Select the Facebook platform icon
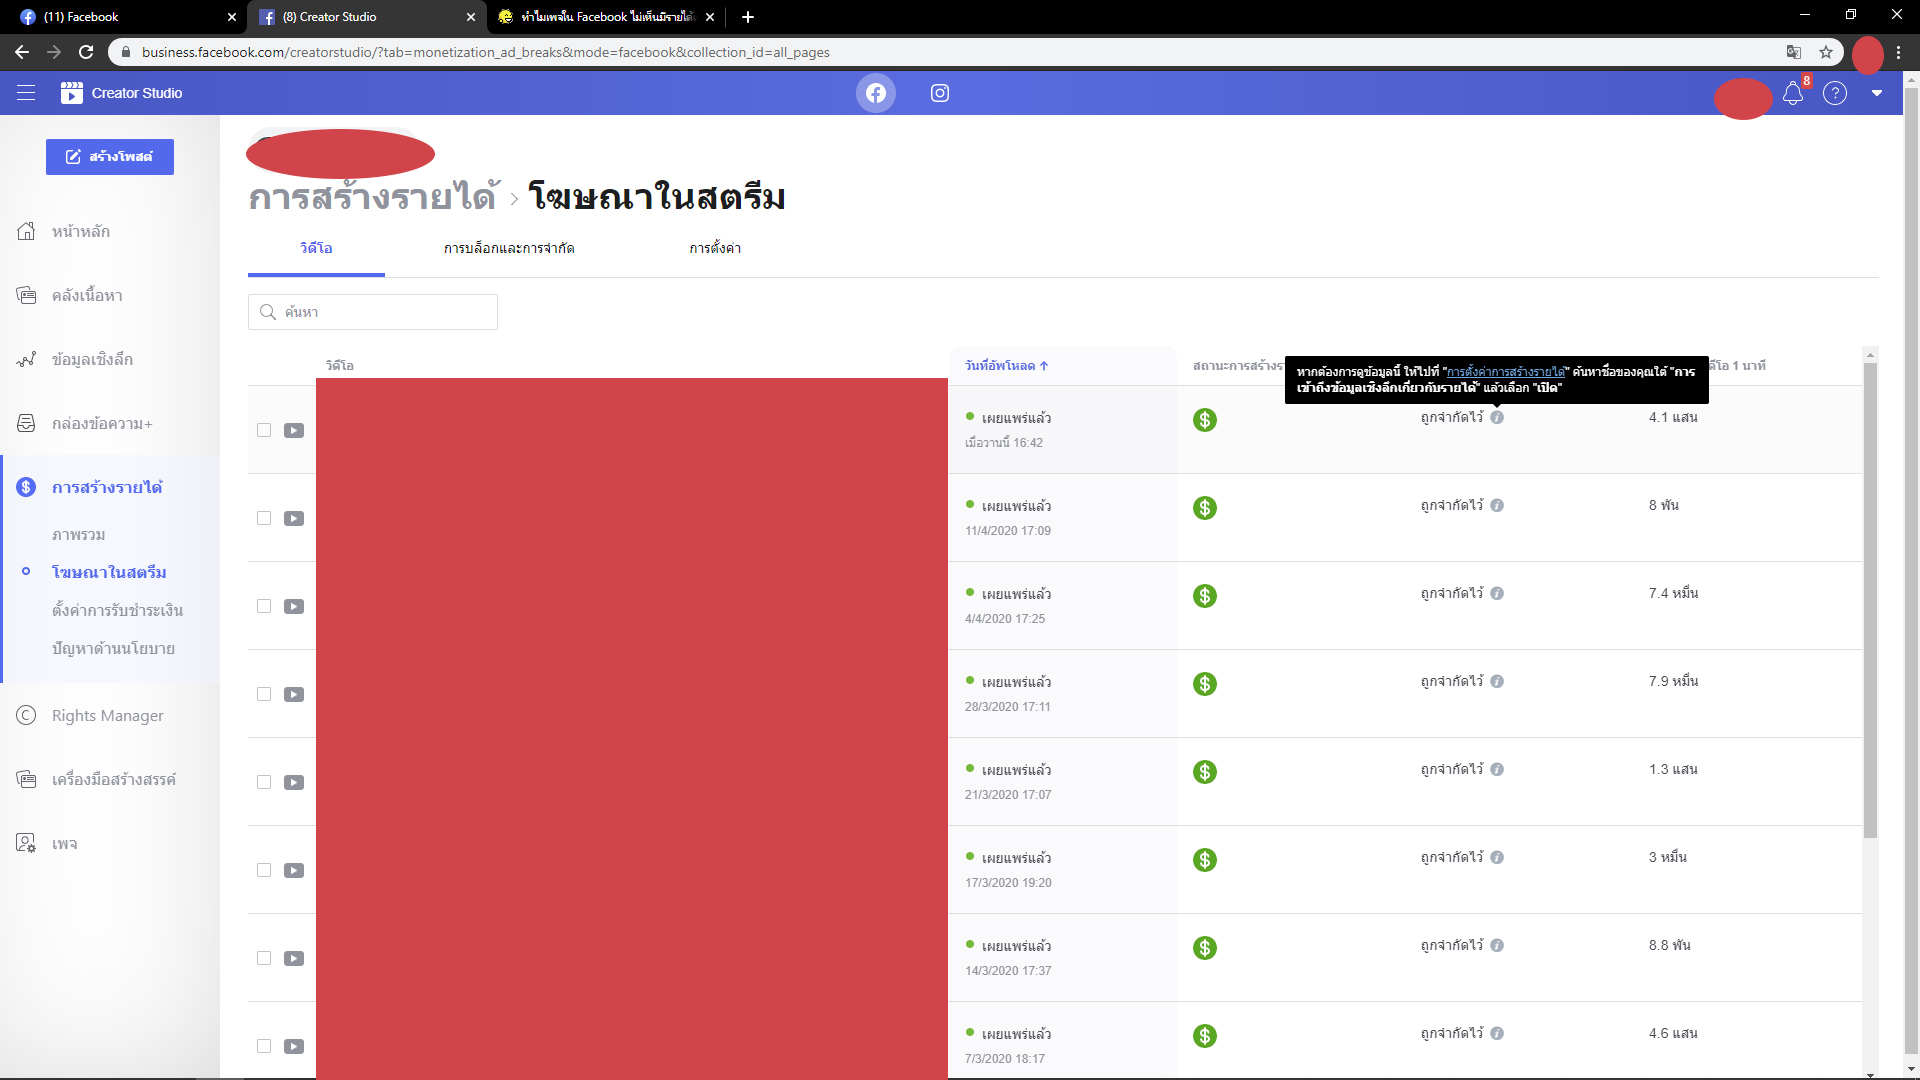Viewport: 1920px width, 1080px height. 875,93
